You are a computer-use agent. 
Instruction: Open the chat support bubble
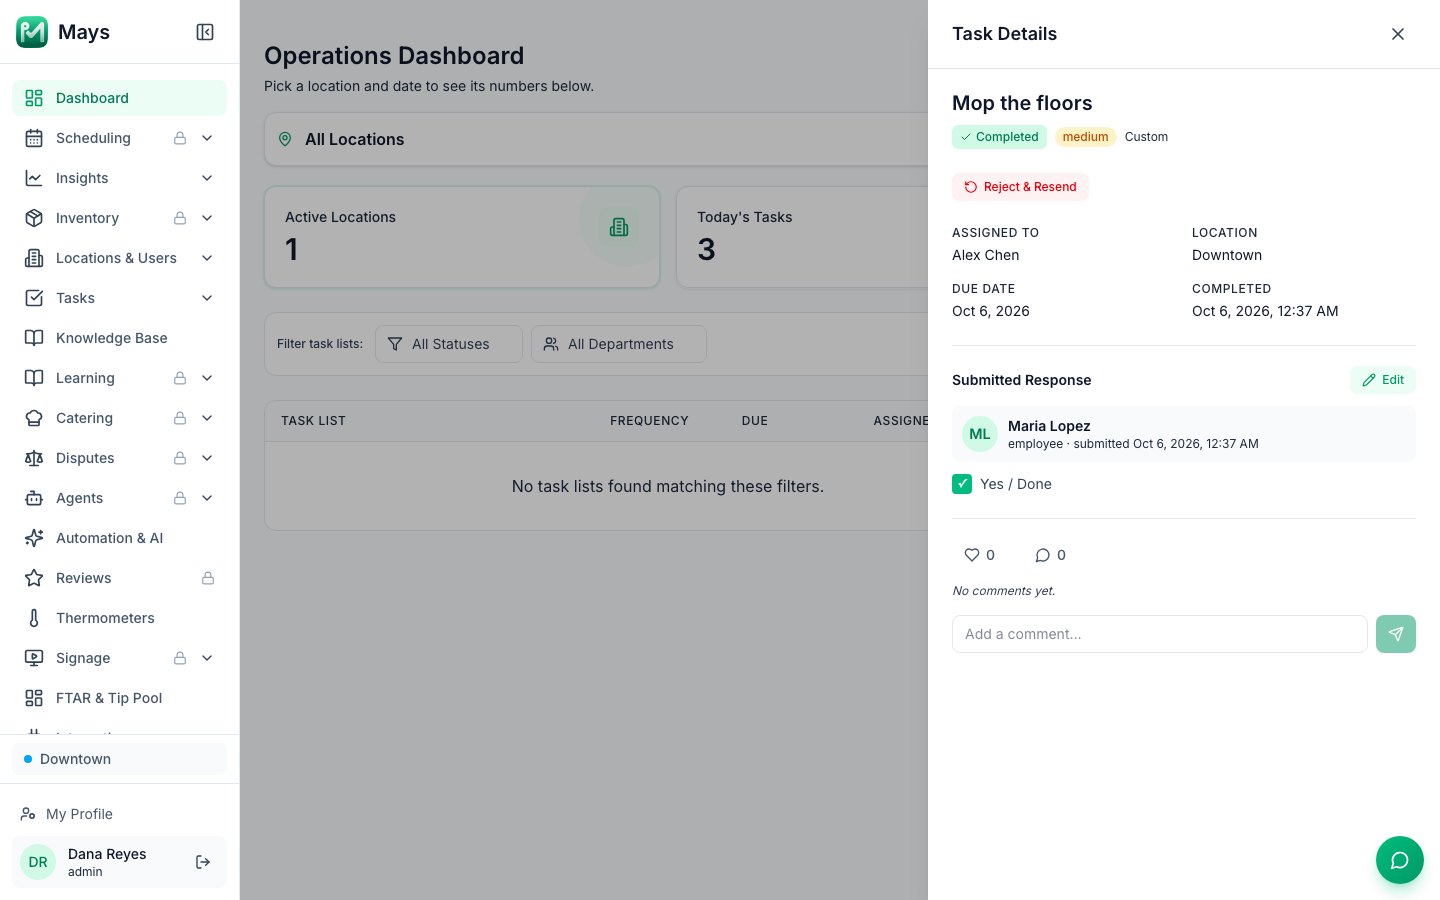click(1399, 860)
